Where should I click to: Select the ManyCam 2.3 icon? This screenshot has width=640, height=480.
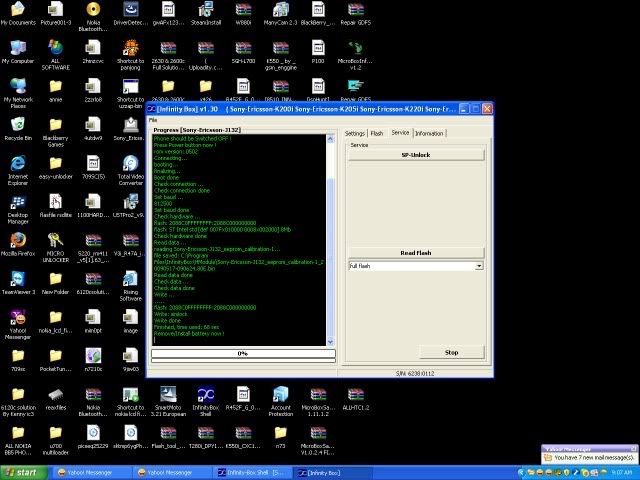coord(281,14)
